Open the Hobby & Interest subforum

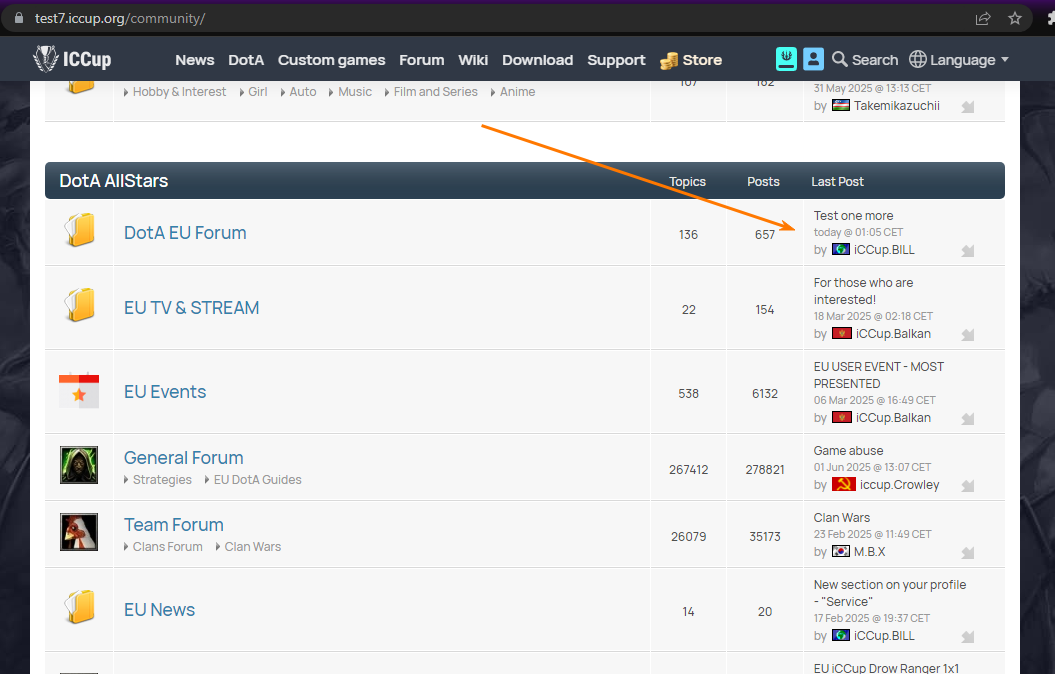179,91
